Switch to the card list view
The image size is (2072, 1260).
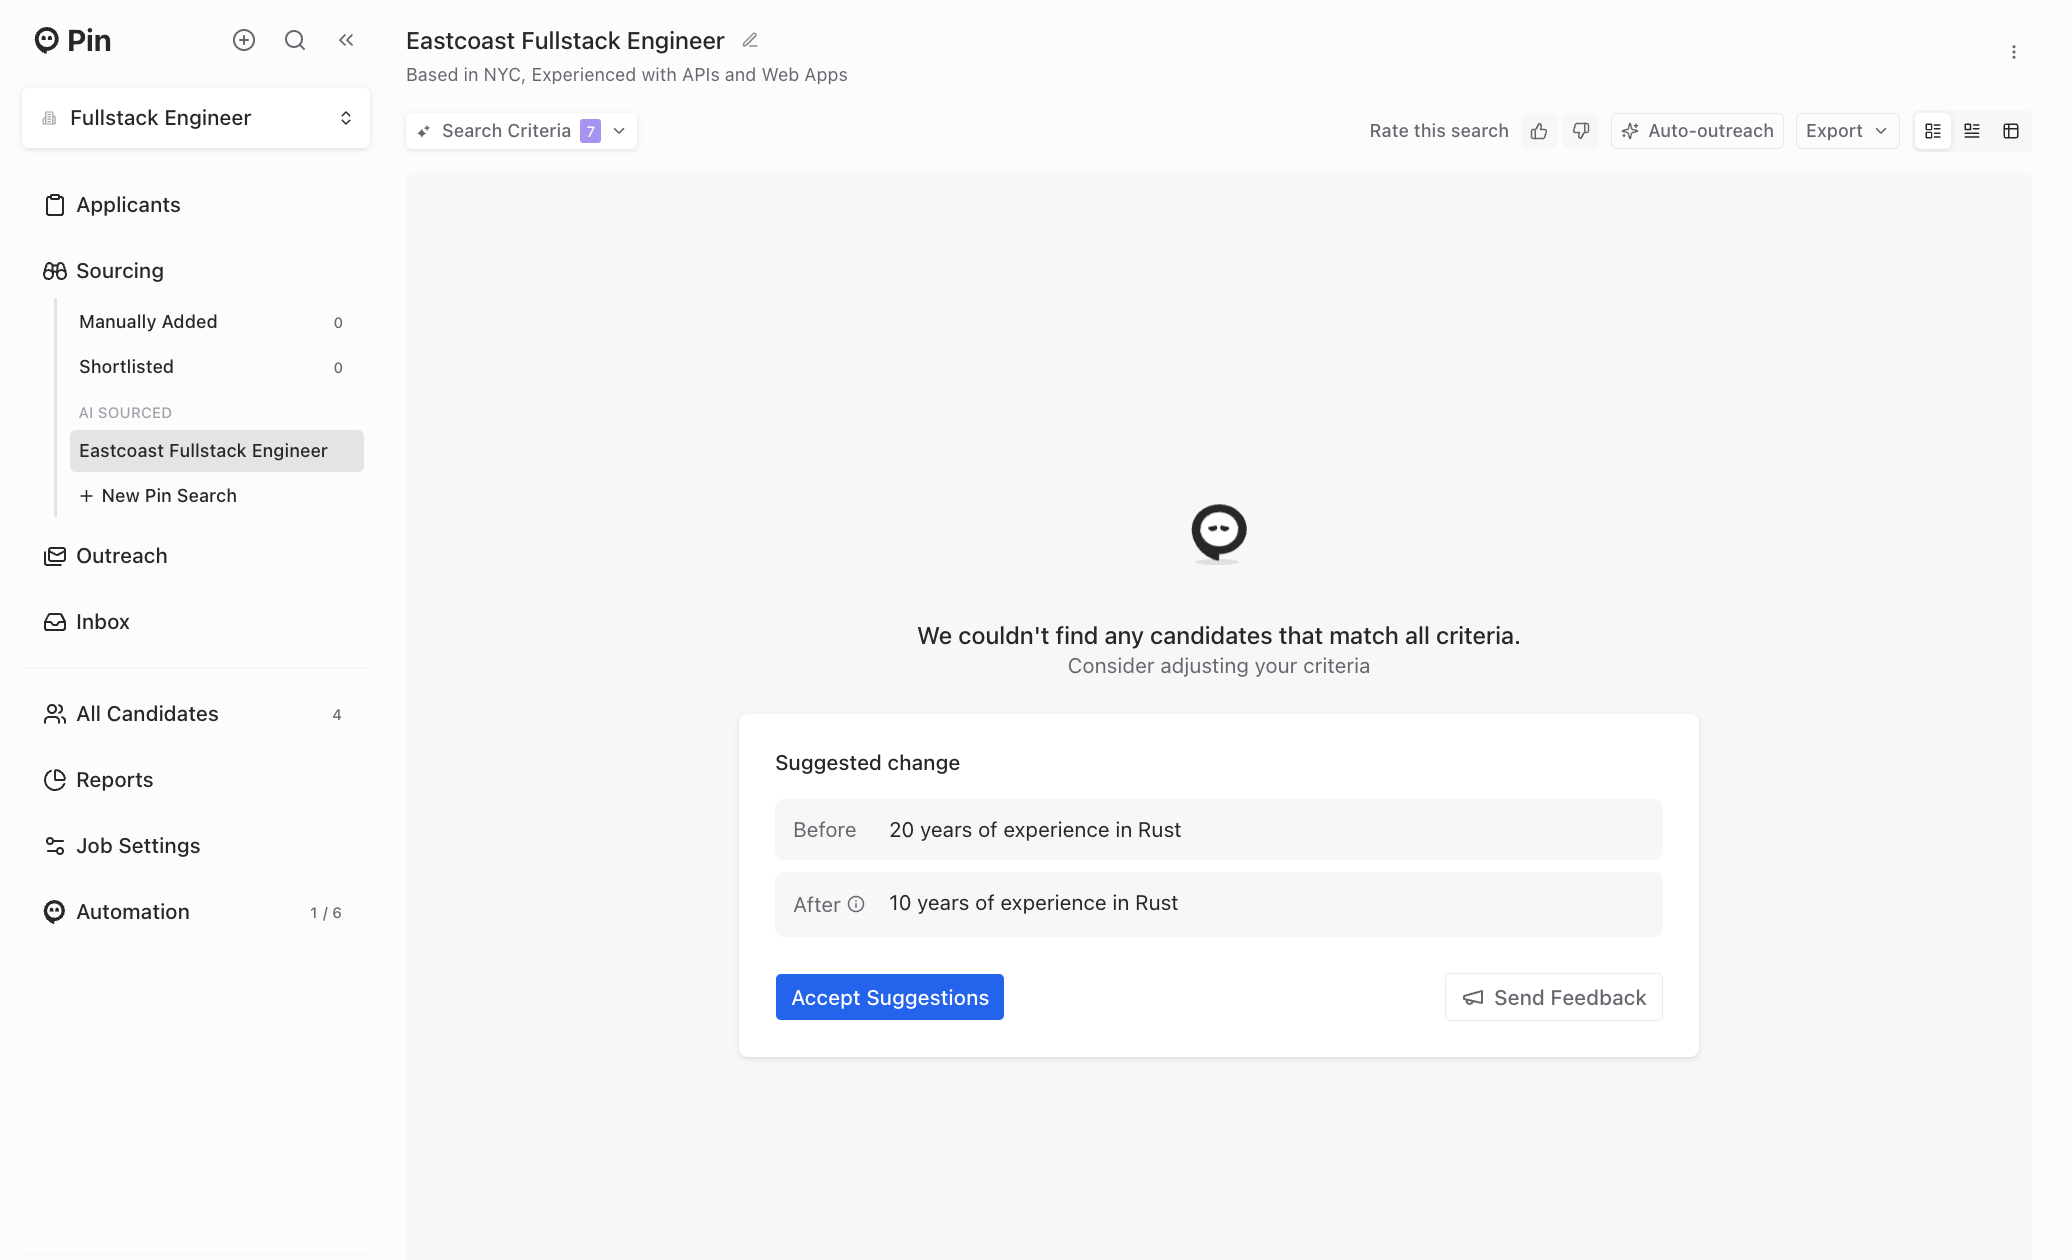1933,131
